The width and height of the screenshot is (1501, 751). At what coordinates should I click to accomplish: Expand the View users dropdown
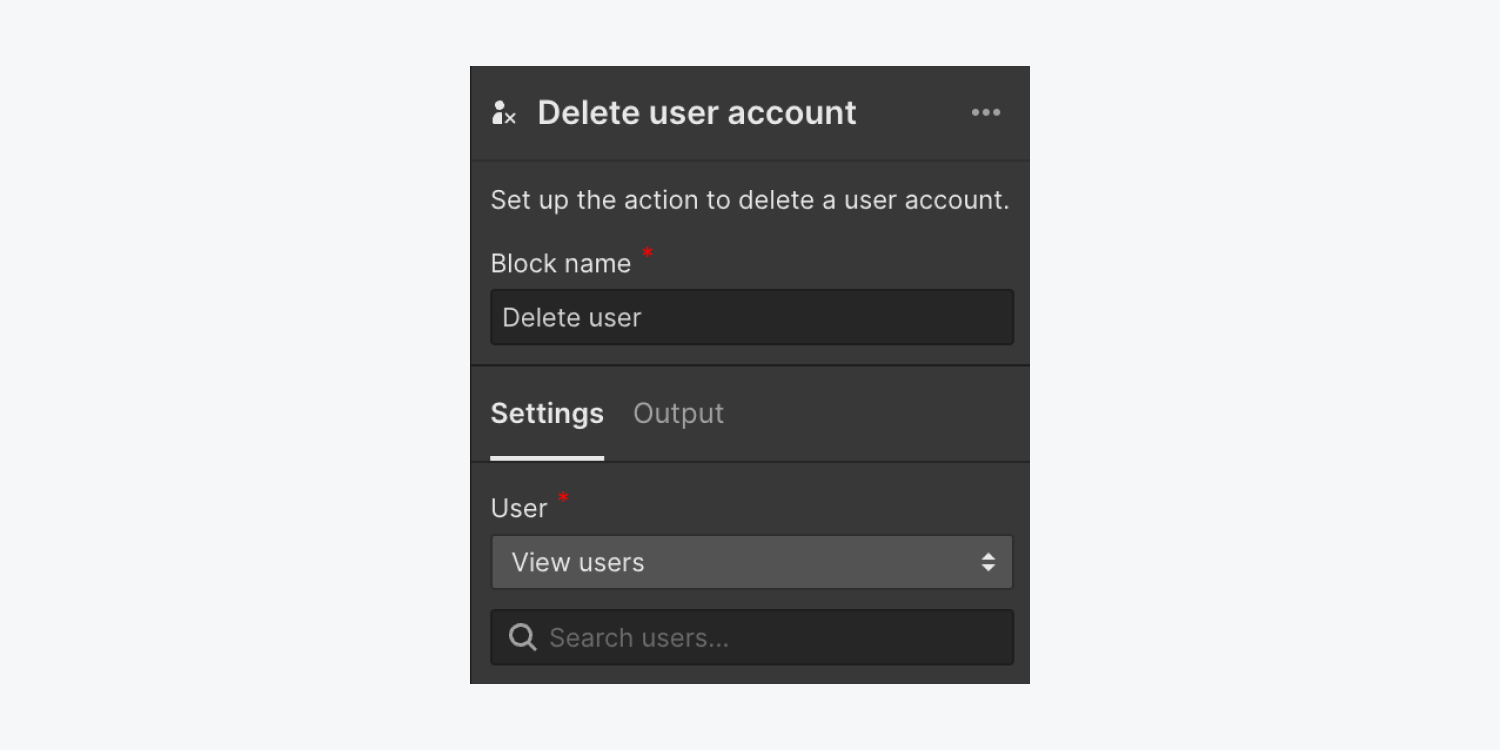pos(752,562)
